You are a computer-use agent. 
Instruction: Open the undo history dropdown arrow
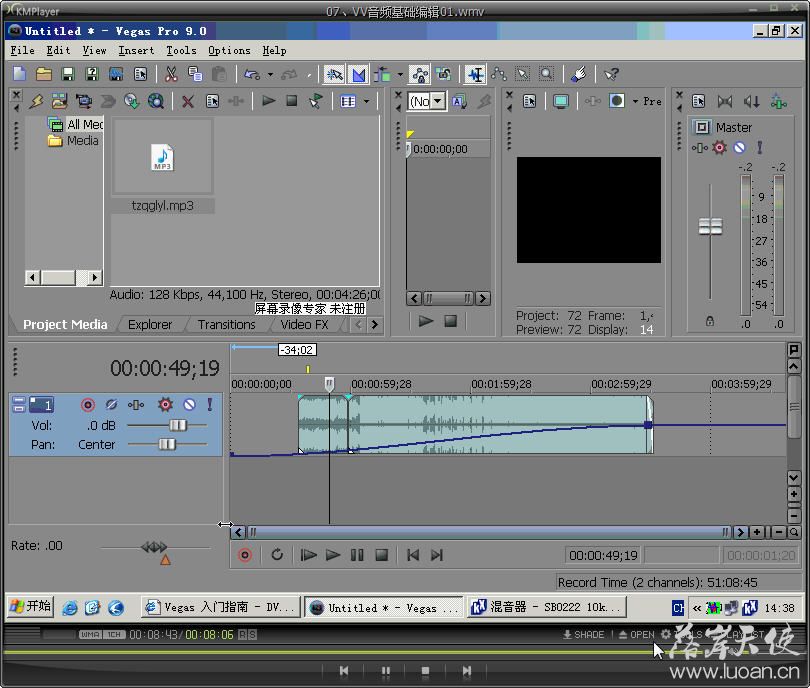tap(270, 74)
